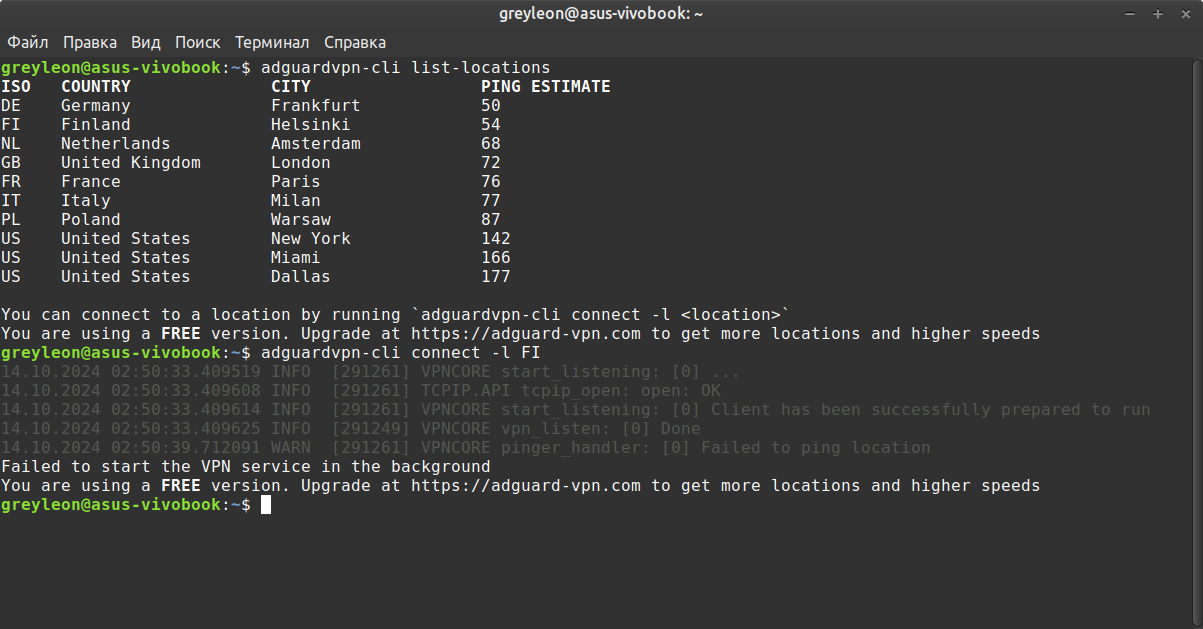
Task: Maximize the terminal window
Action: [x=1157, y=14]
